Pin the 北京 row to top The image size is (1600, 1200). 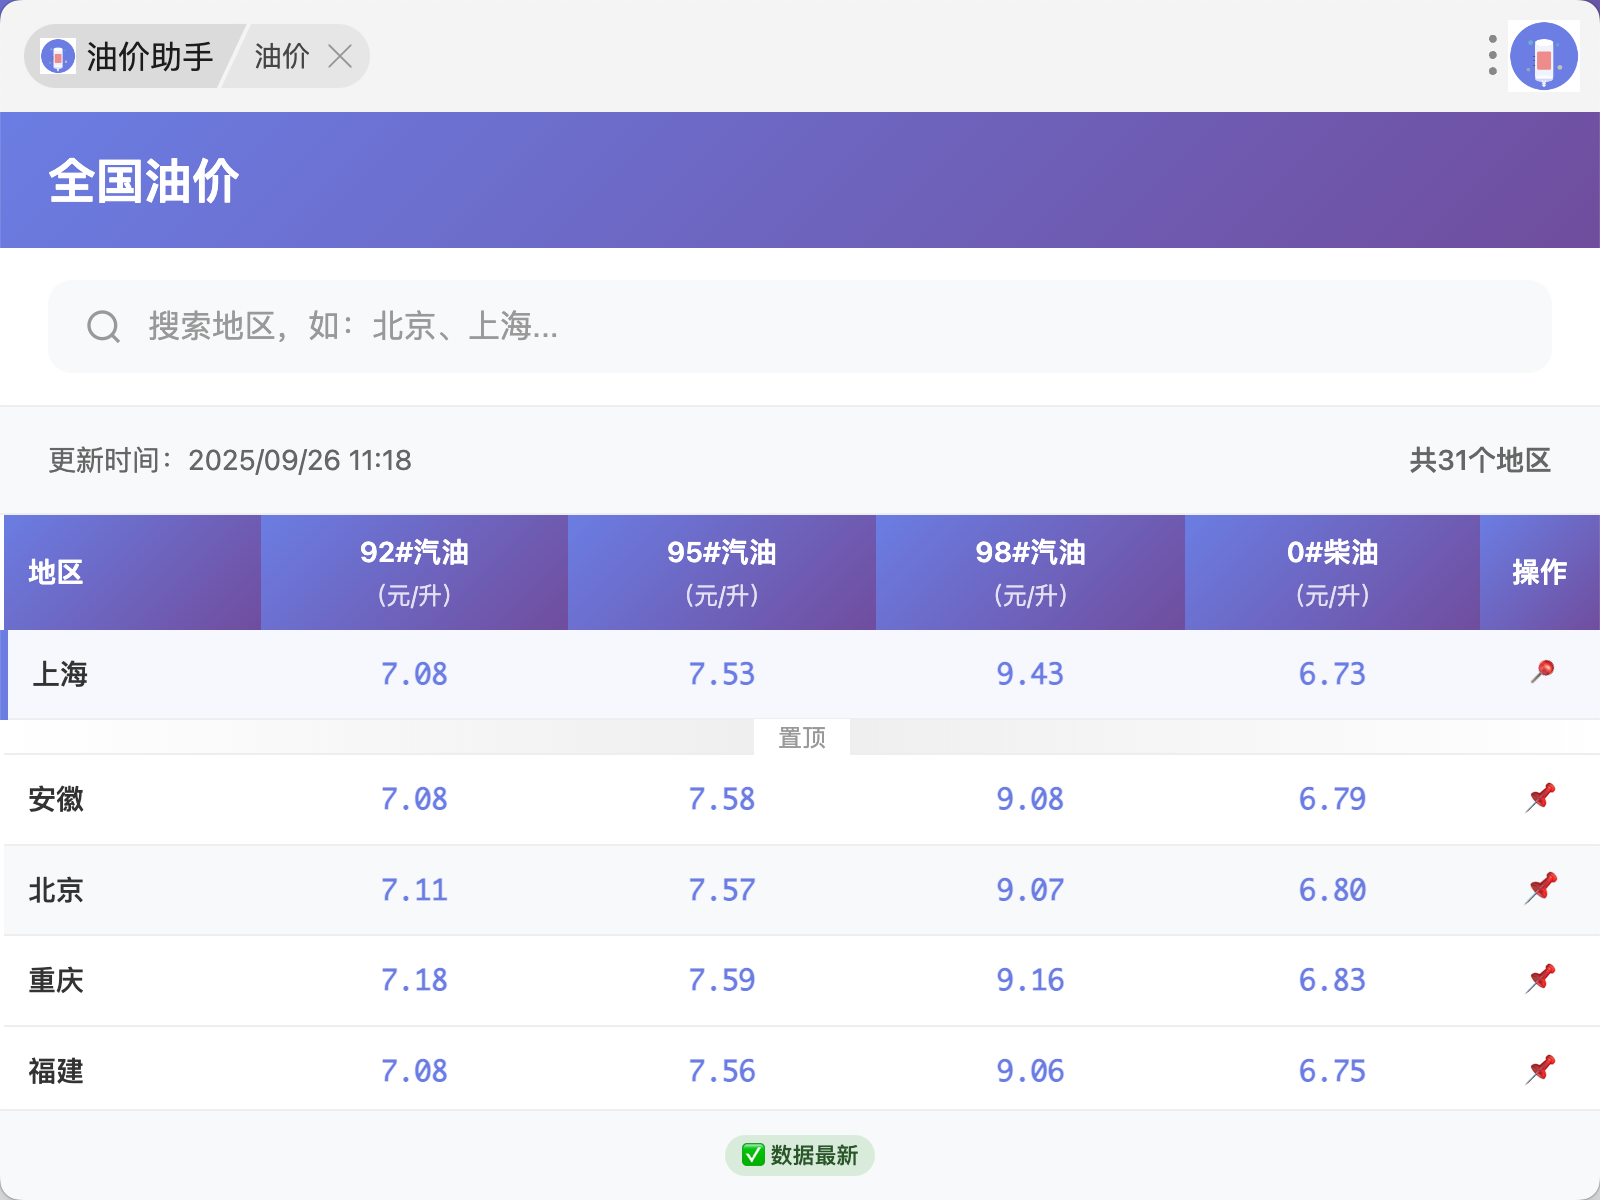coord(1541,888)
